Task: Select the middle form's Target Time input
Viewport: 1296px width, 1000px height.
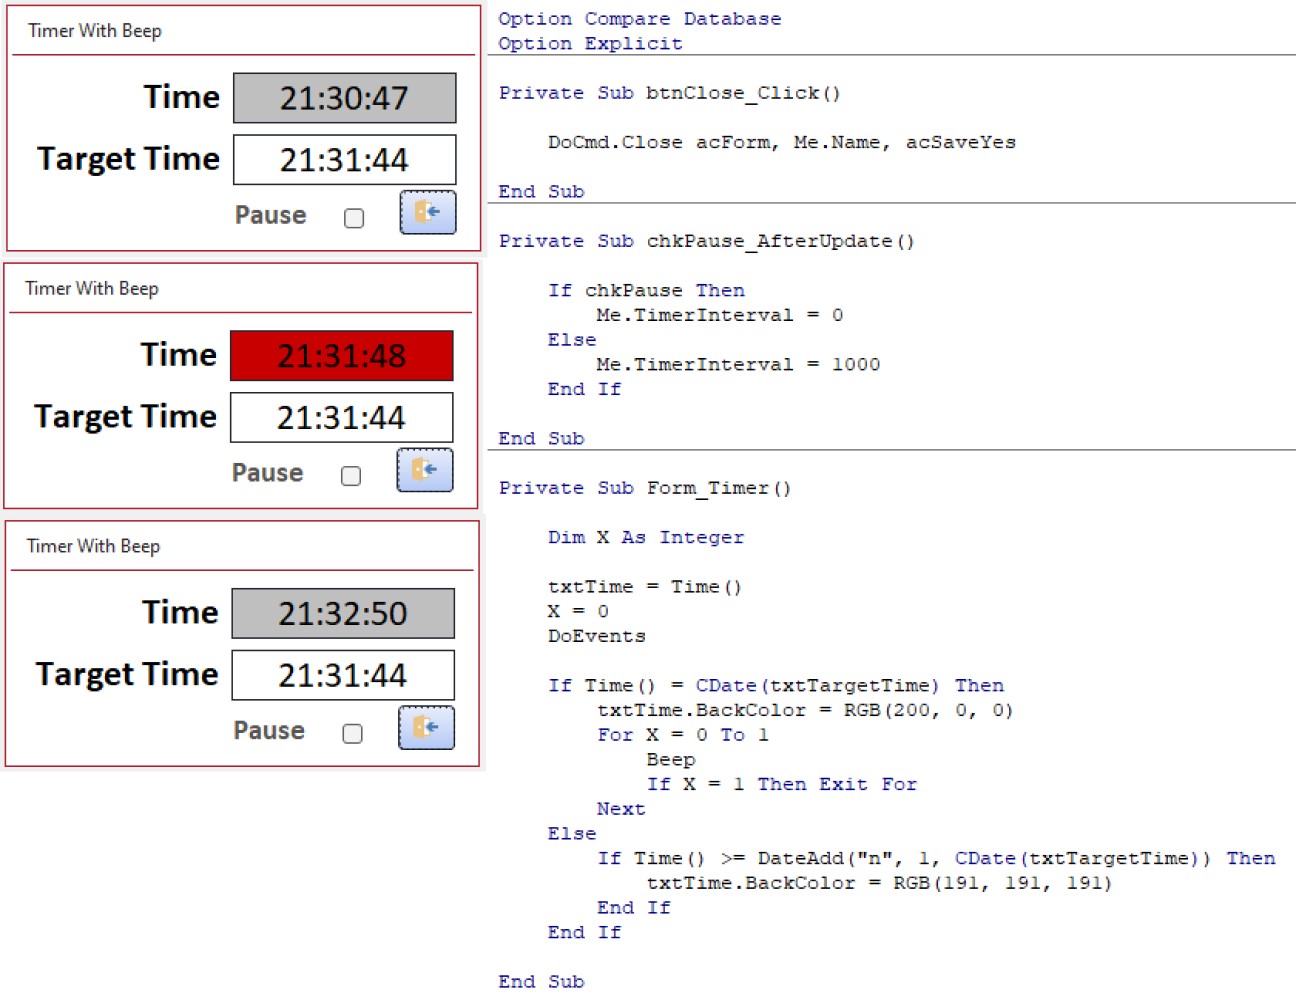Action: pos(341,417)
